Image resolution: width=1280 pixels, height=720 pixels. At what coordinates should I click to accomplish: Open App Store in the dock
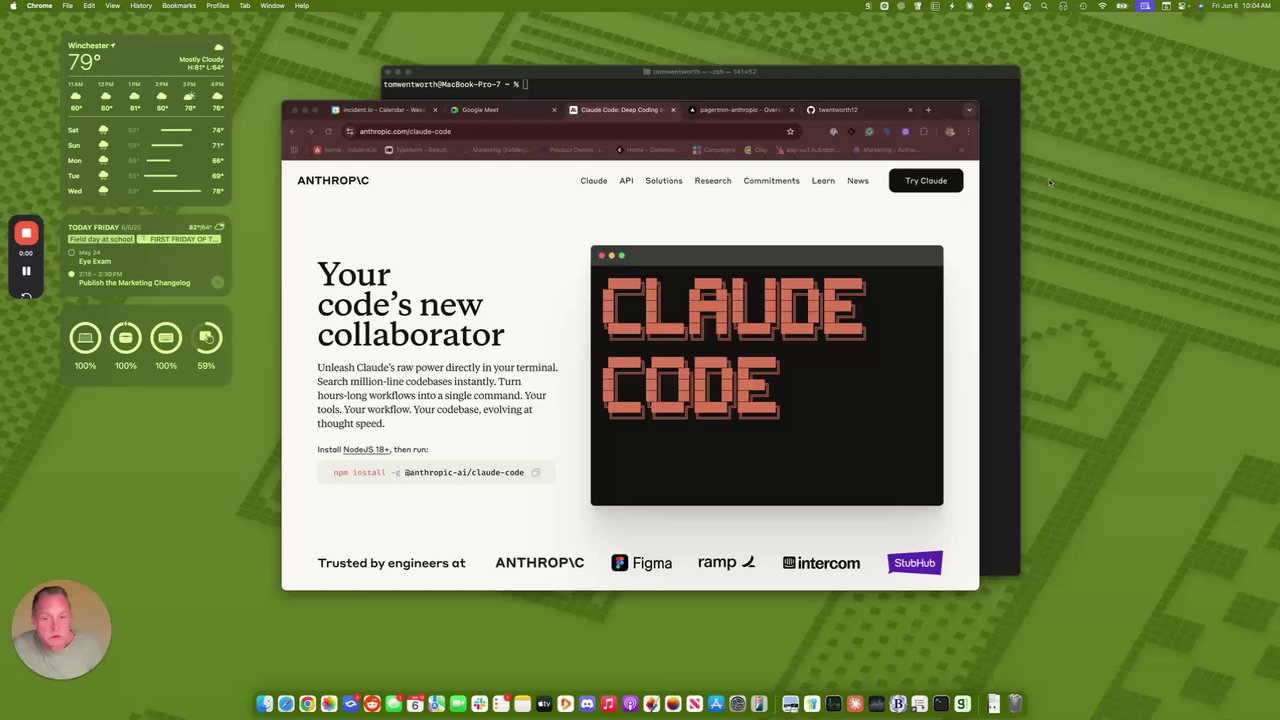(716, 704)
